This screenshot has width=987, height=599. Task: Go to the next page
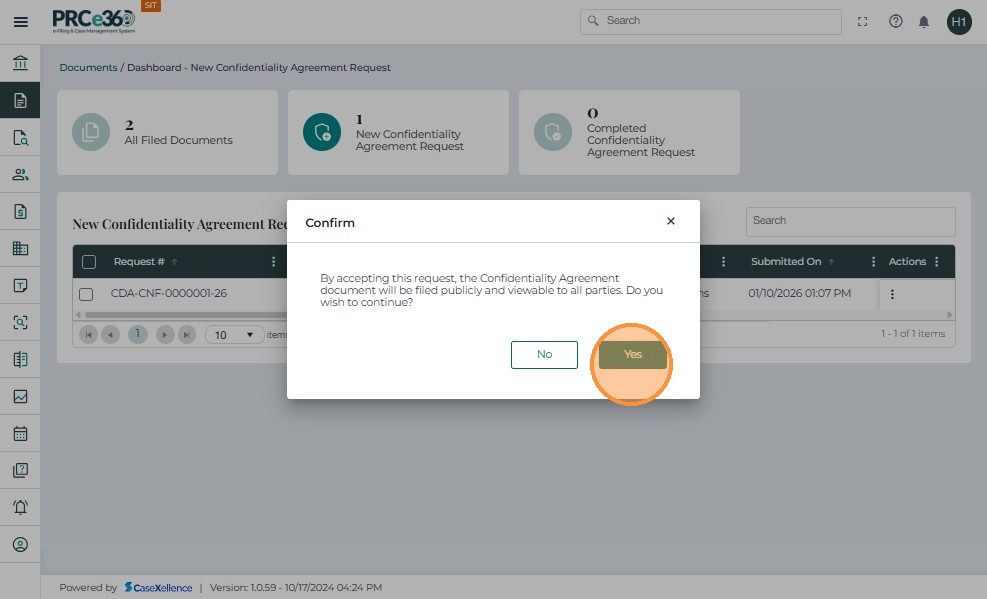click(165, 335)
